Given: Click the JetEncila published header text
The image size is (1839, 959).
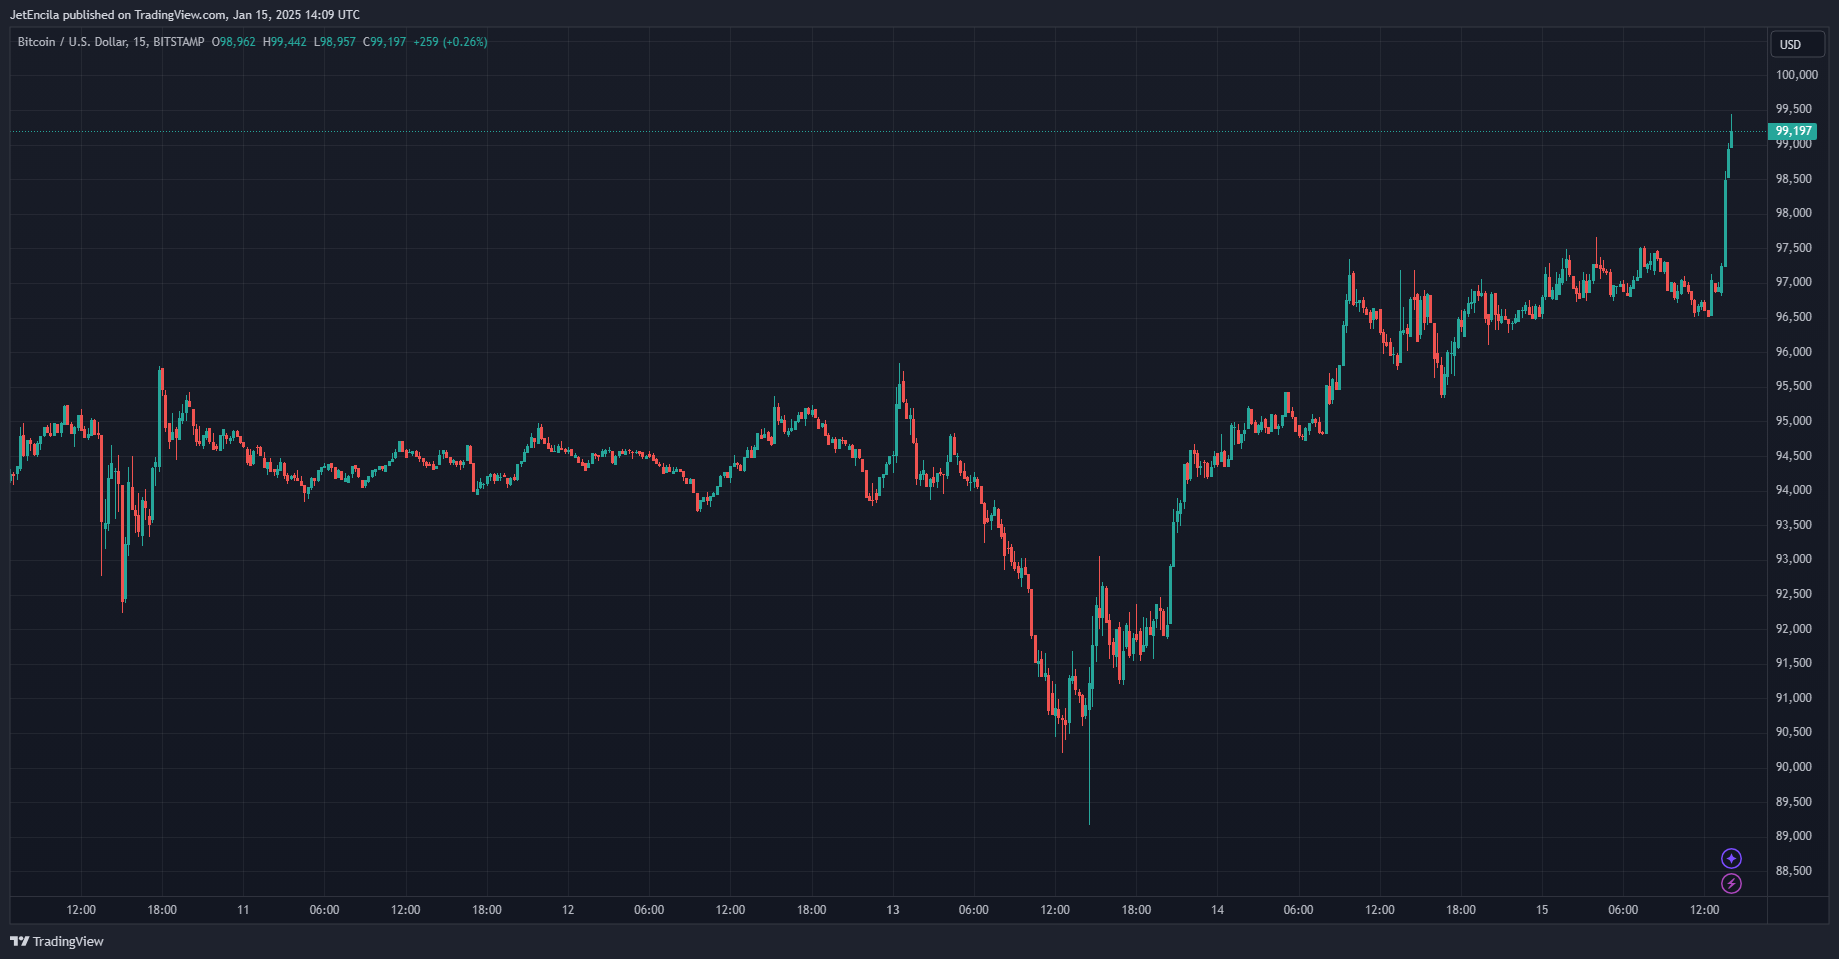Looking at the screenshot, I should tap(185, 15).
